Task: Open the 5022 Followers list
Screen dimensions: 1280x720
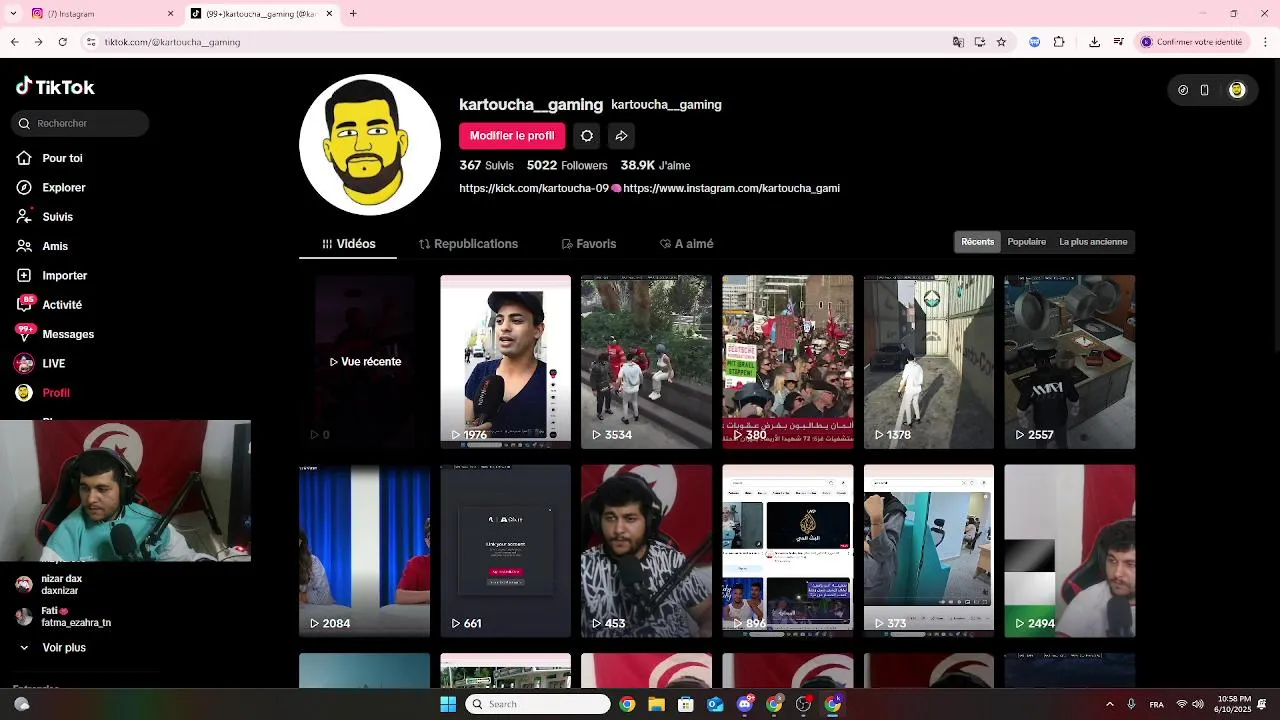Action: [x=567, y=165]
